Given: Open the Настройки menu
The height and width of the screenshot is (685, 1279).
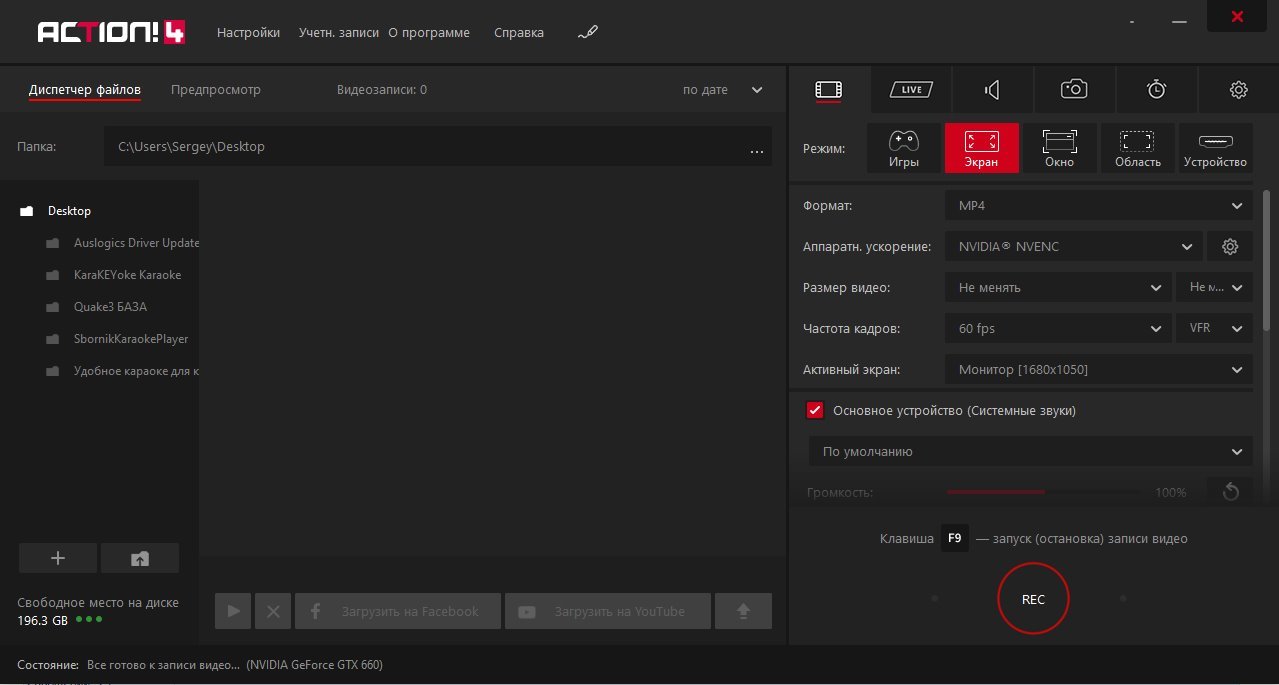Looking at the screenshot, I should pyautogui.click(x=248, y=32).
